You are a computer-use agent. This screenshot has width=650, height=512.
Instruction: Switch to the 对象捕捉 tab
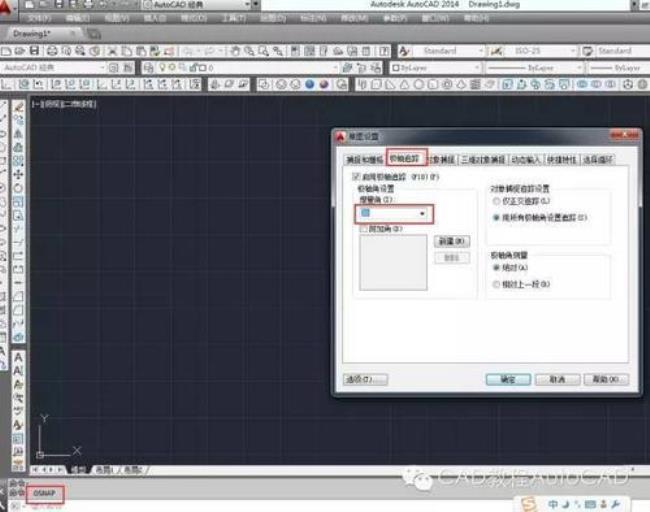tap(442, 160)
